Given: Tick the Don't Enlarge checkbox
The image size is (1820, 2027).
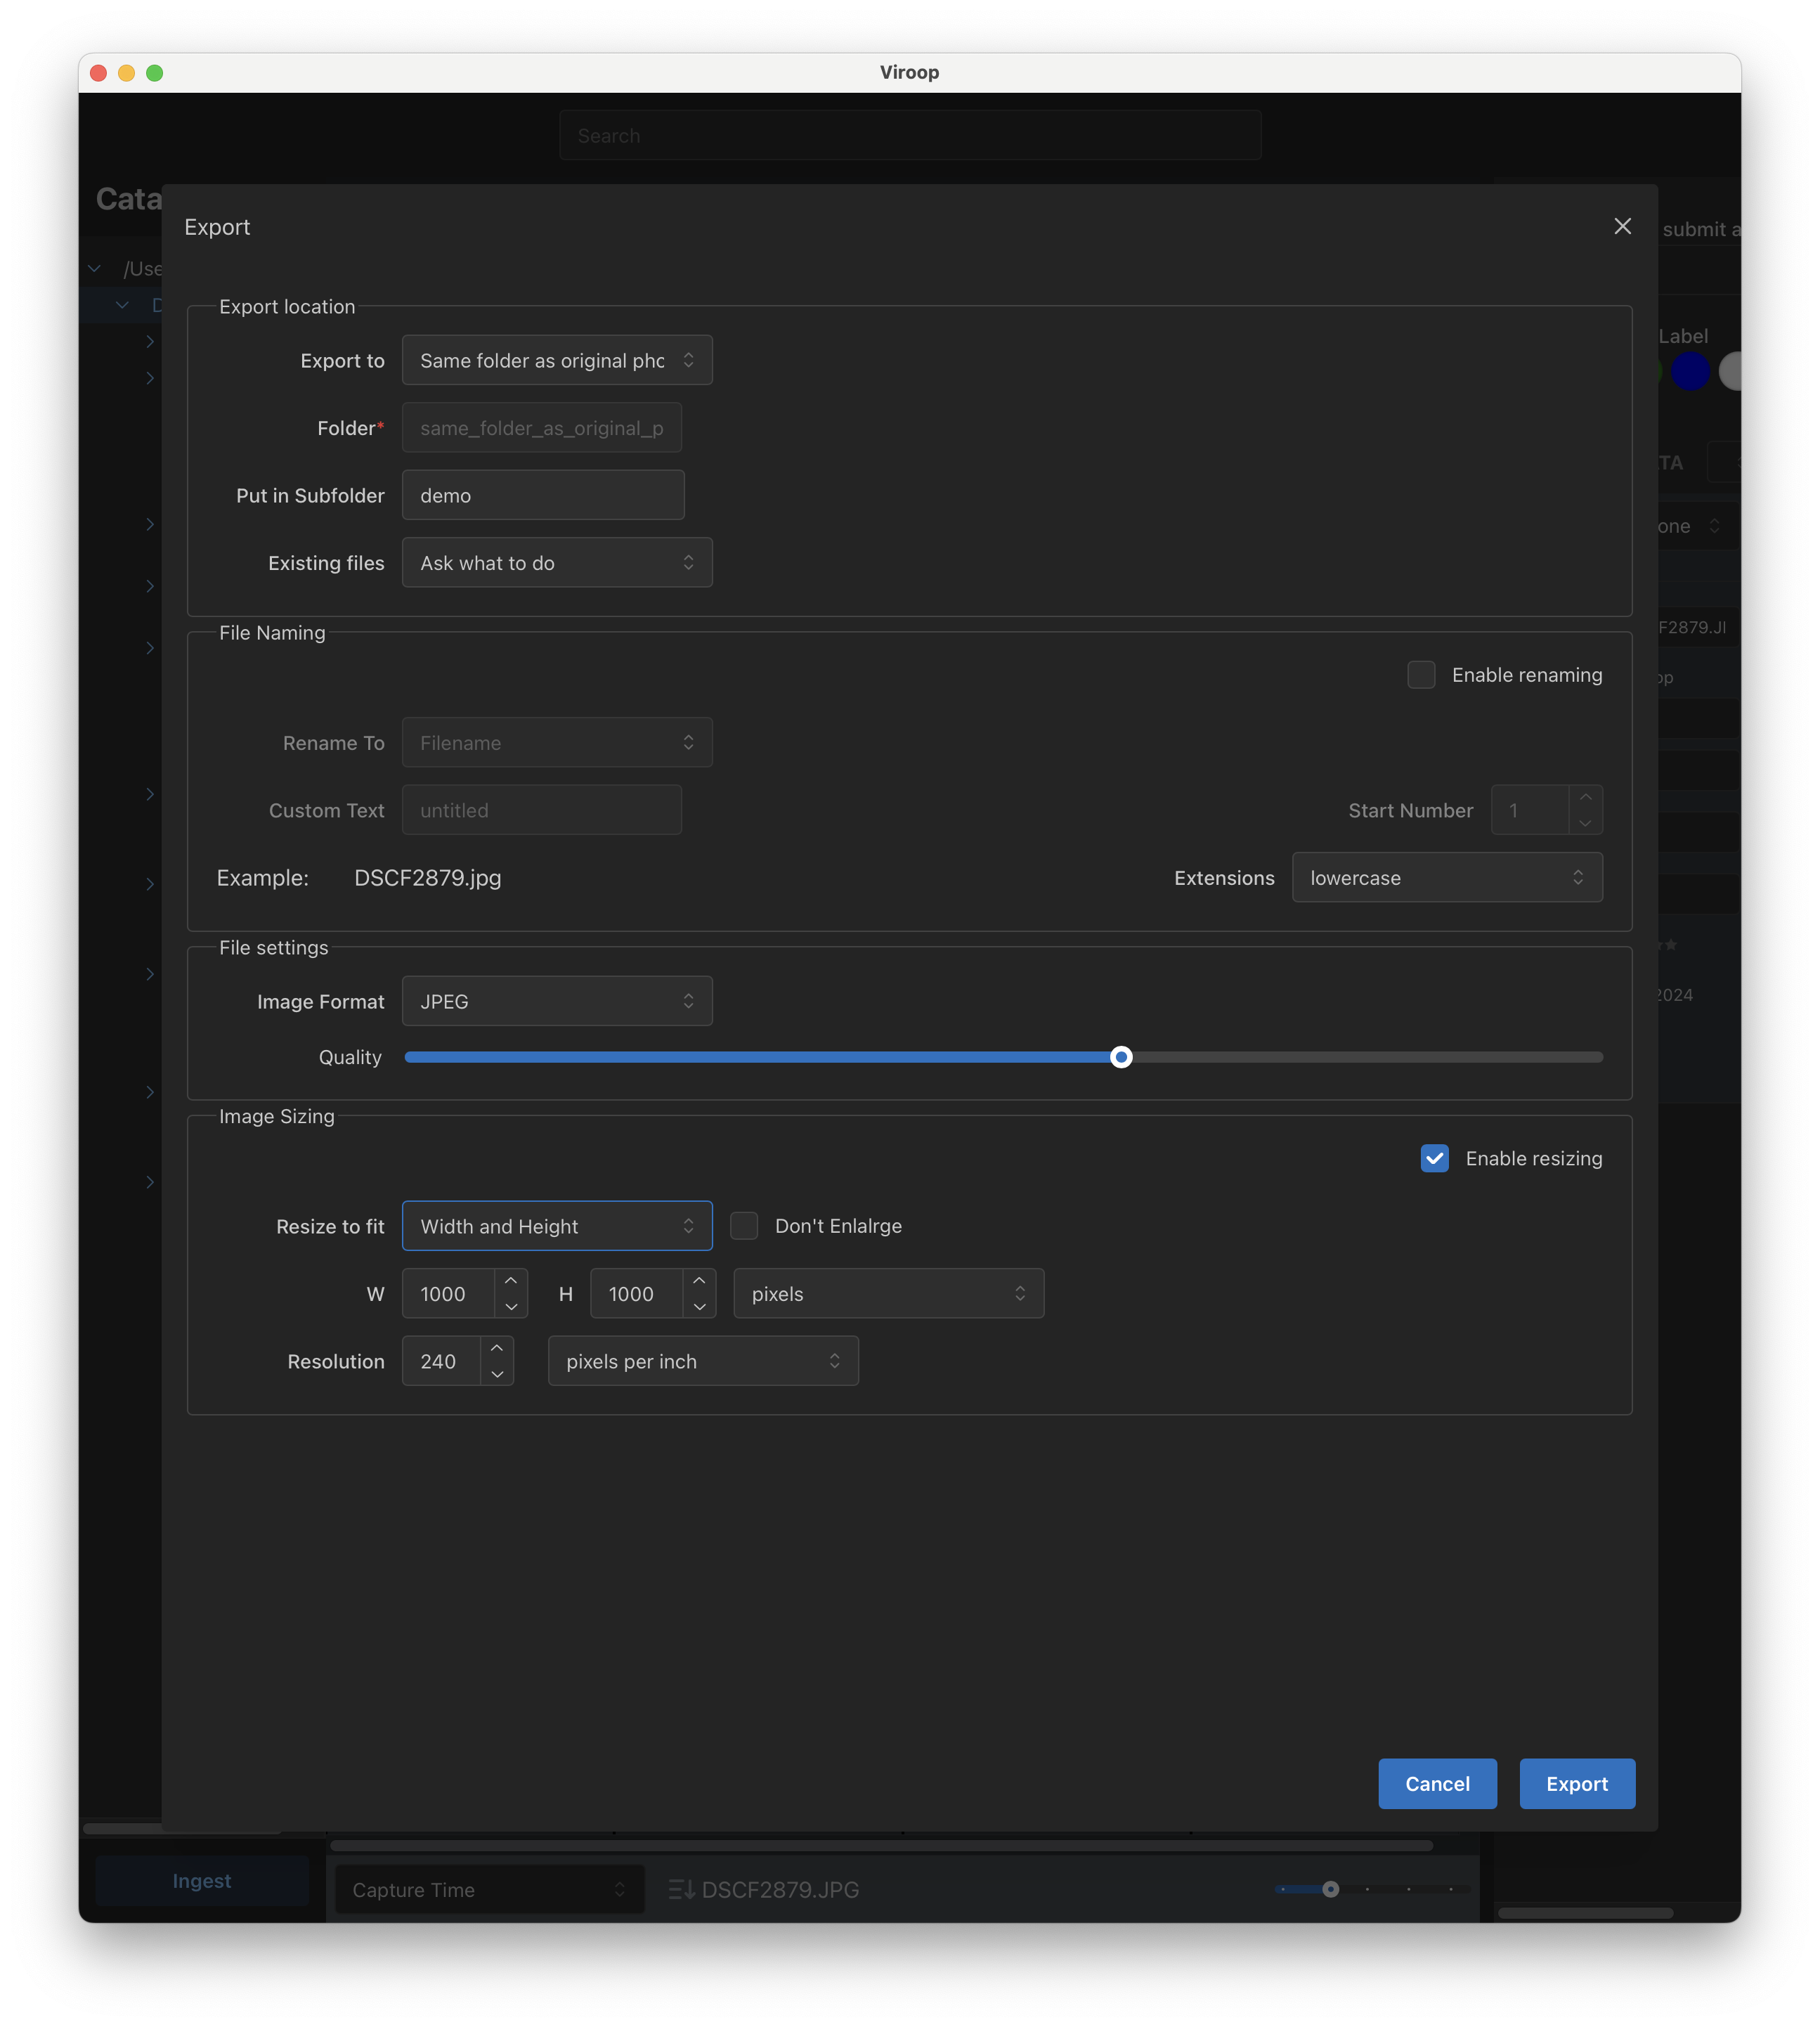Looking at the screenshot, I should [x=744, y=1226].
